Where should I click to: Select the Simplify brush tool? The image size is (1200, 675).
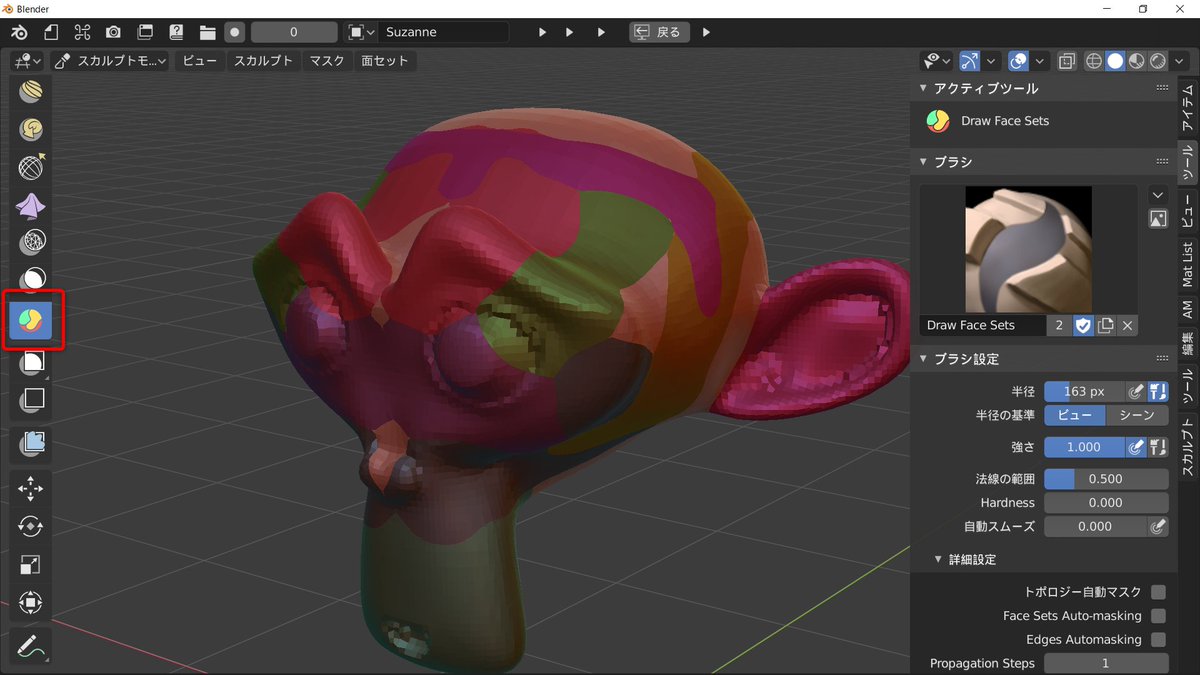coord(32,242)
